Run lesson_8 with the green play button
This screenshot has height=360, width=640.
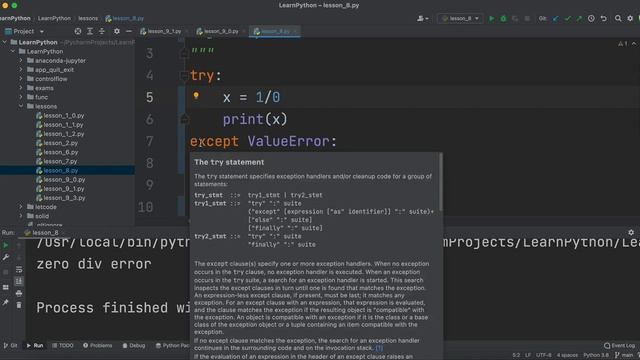tap(491, 18)
